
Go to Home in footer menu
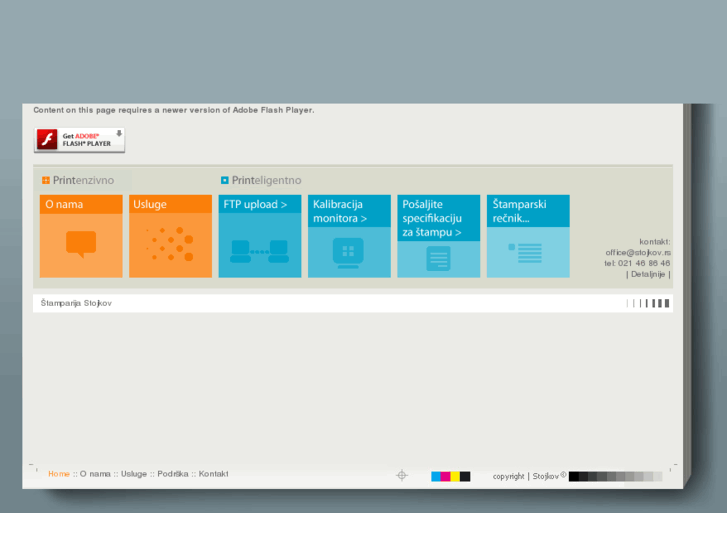[59, 474]
